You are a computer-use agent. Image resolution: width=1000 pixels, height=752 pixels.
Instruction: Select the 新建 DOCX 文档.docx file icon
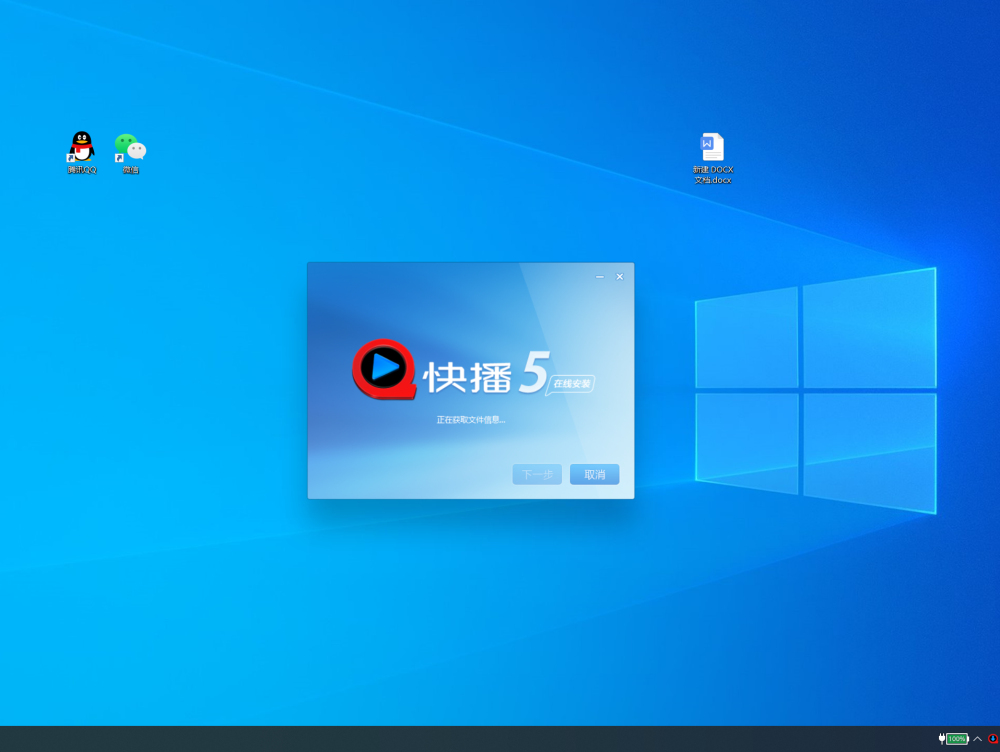712,158
